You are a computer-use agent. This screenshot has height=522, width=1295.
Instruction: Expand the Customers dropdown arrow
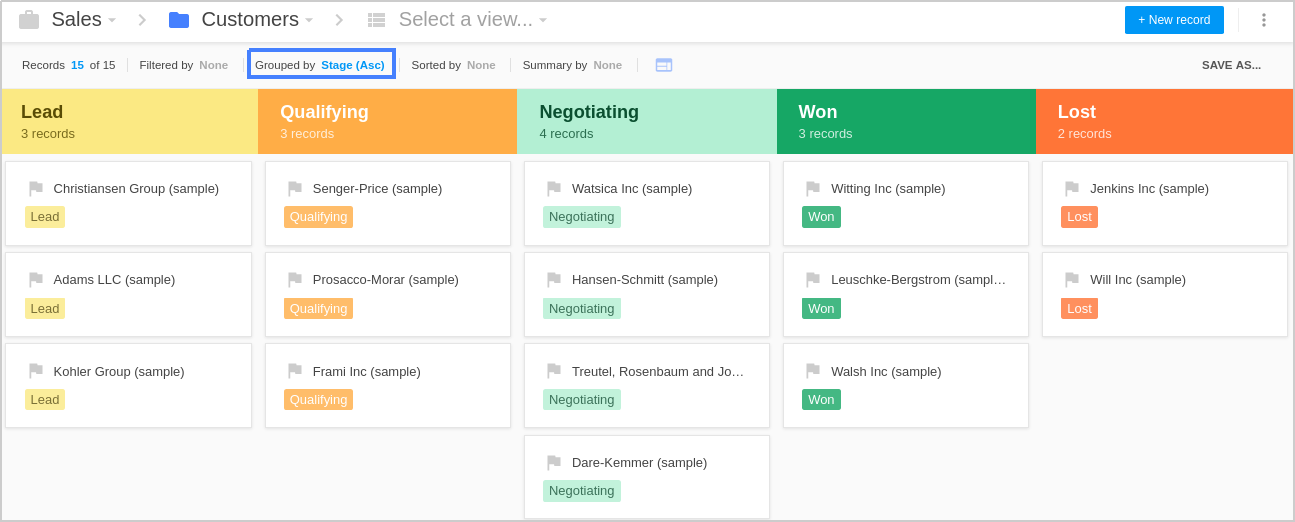pos(309,20)
